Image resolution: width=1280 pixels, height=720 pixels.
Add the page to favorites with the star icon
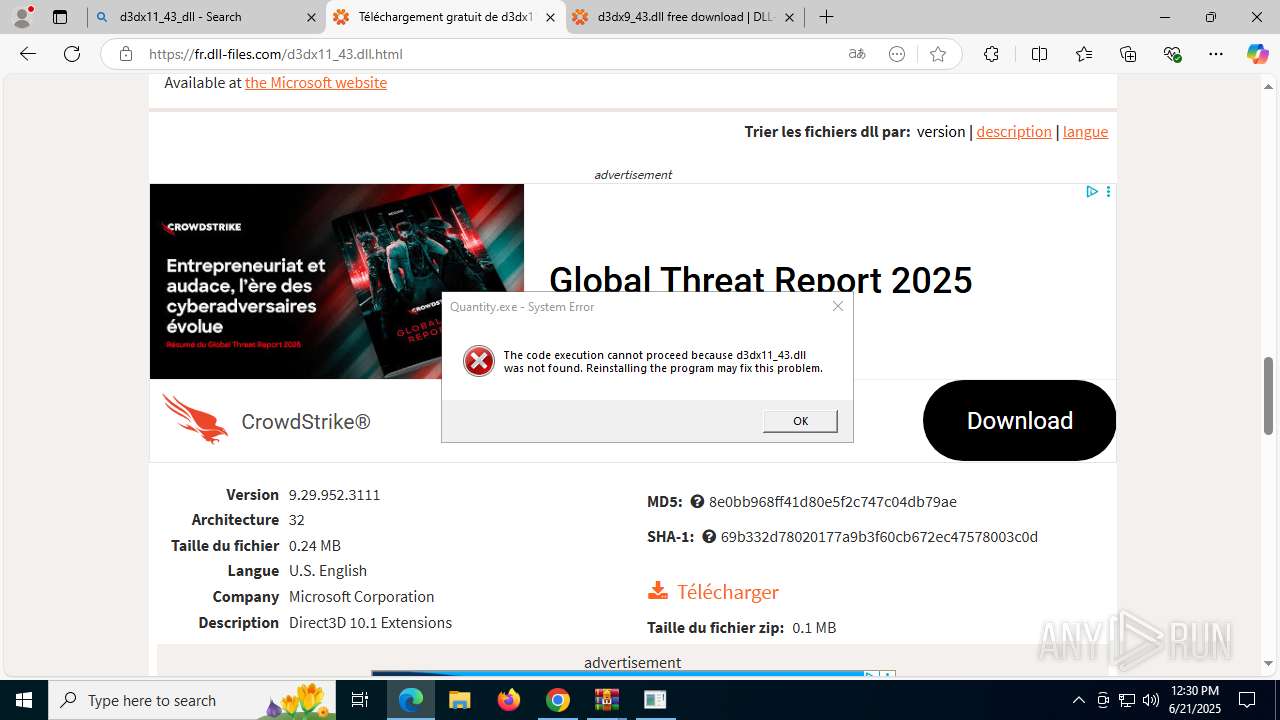(938, 54)
